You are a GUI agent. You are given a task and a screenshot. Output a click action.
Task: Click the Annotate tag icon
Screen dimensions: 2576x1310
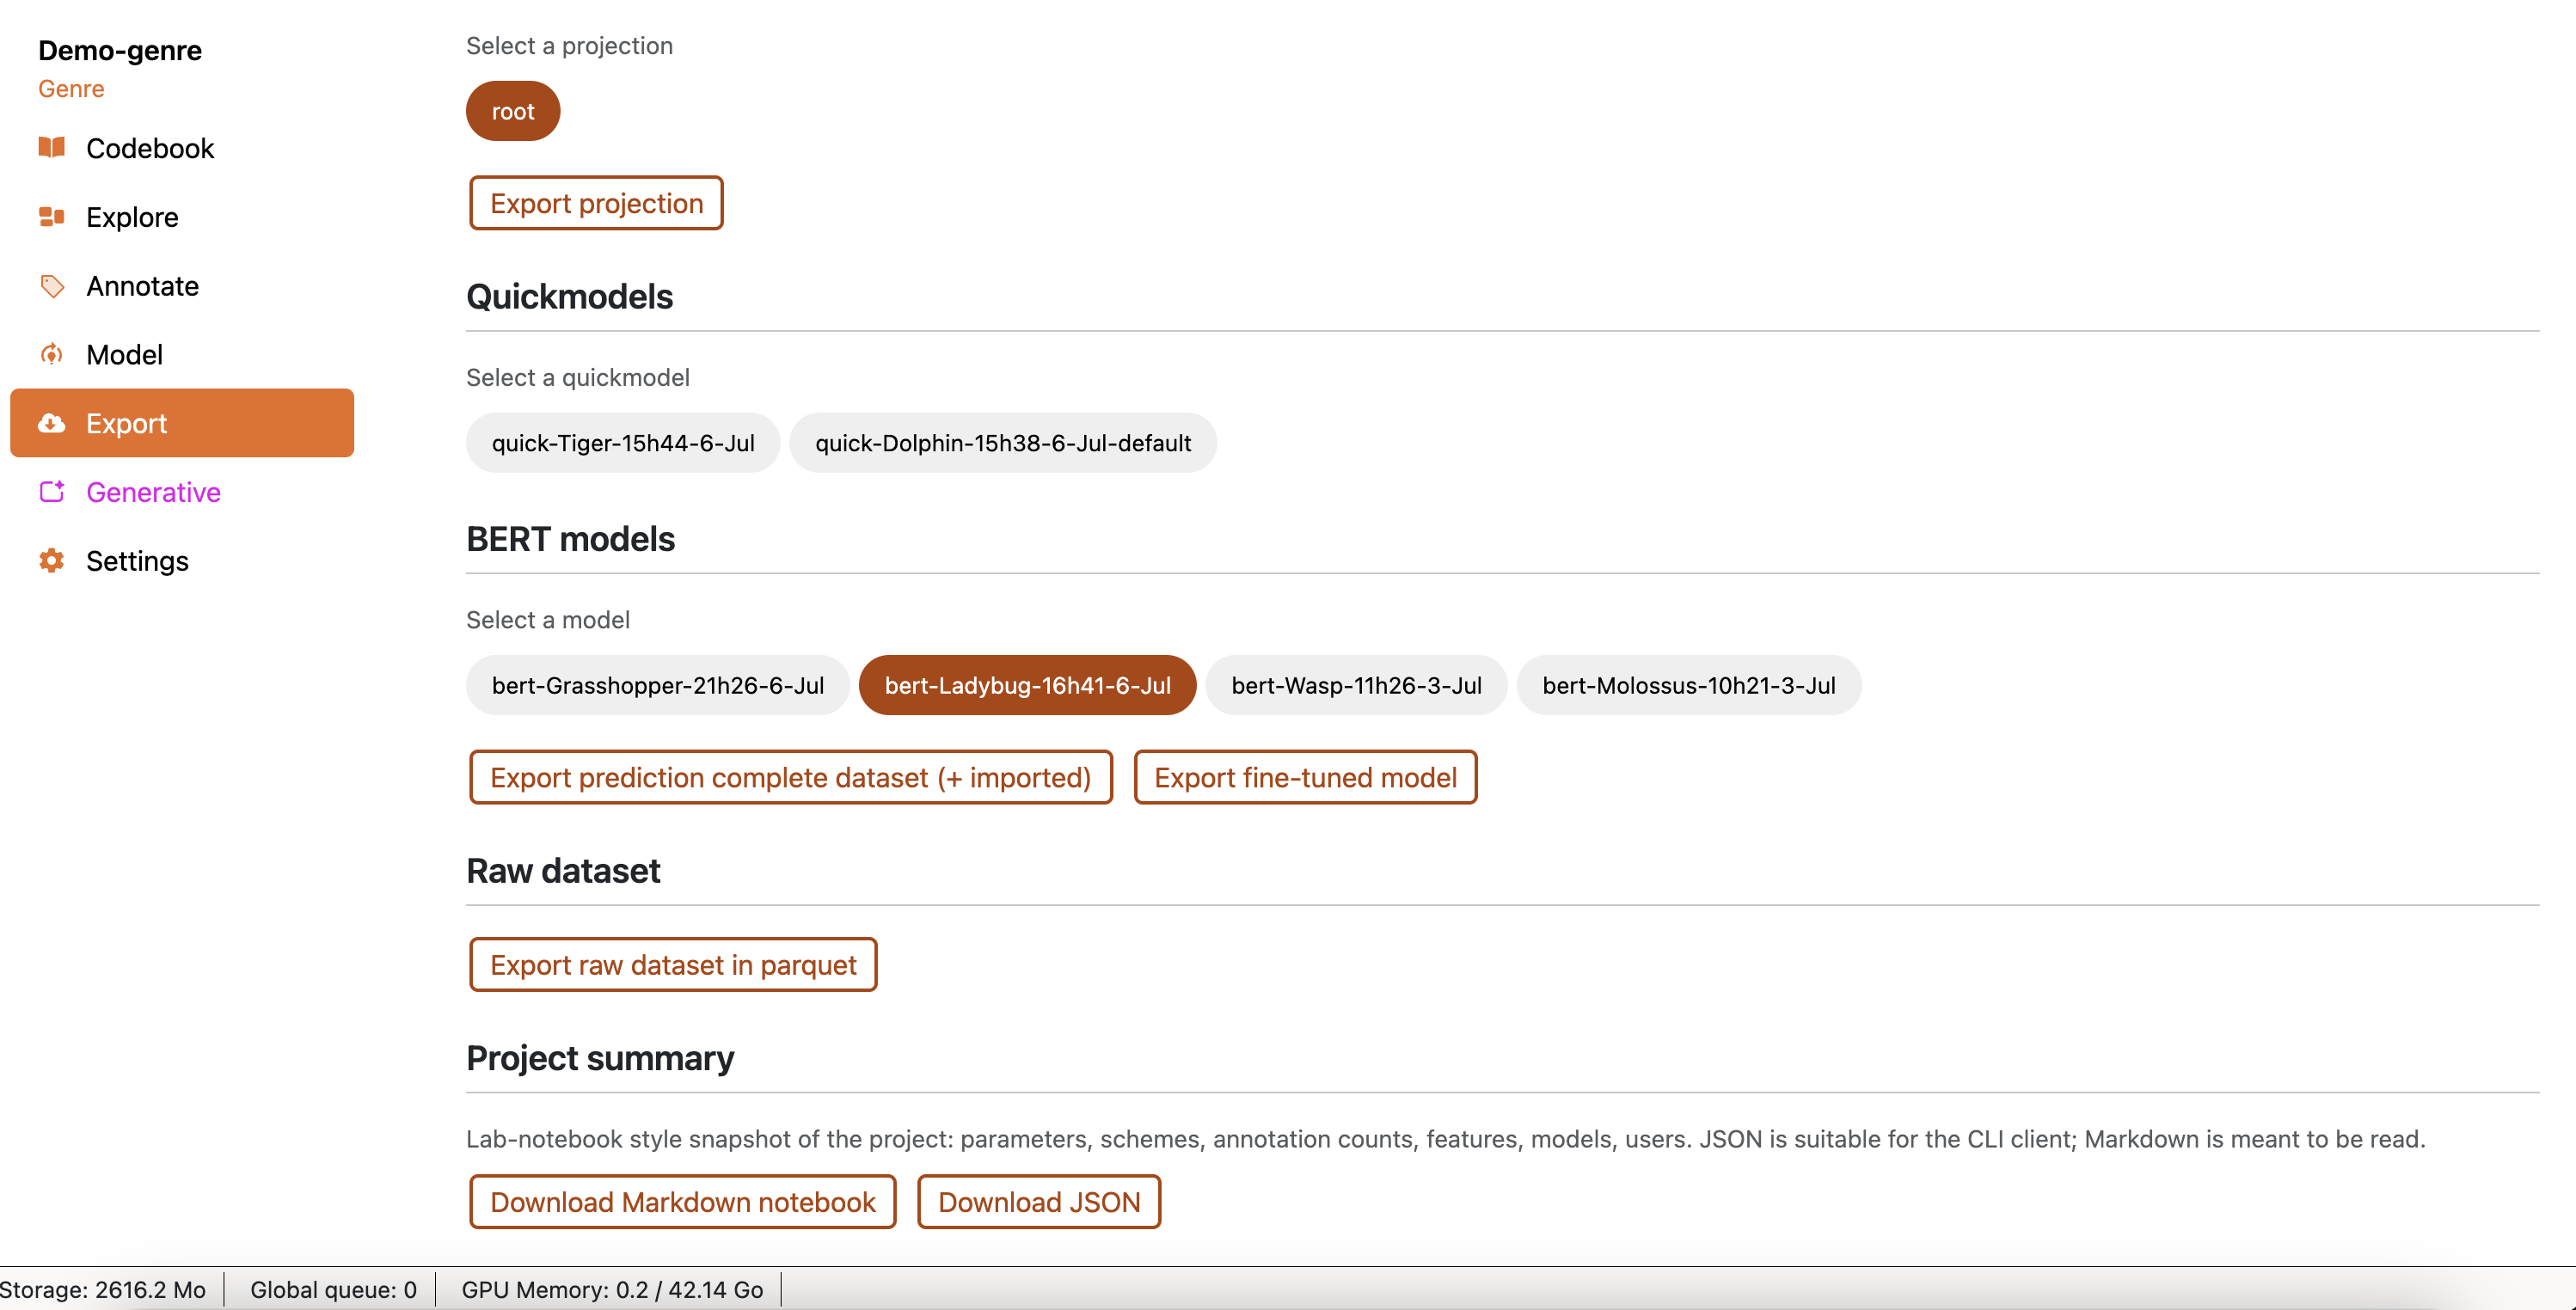[52, 286]
